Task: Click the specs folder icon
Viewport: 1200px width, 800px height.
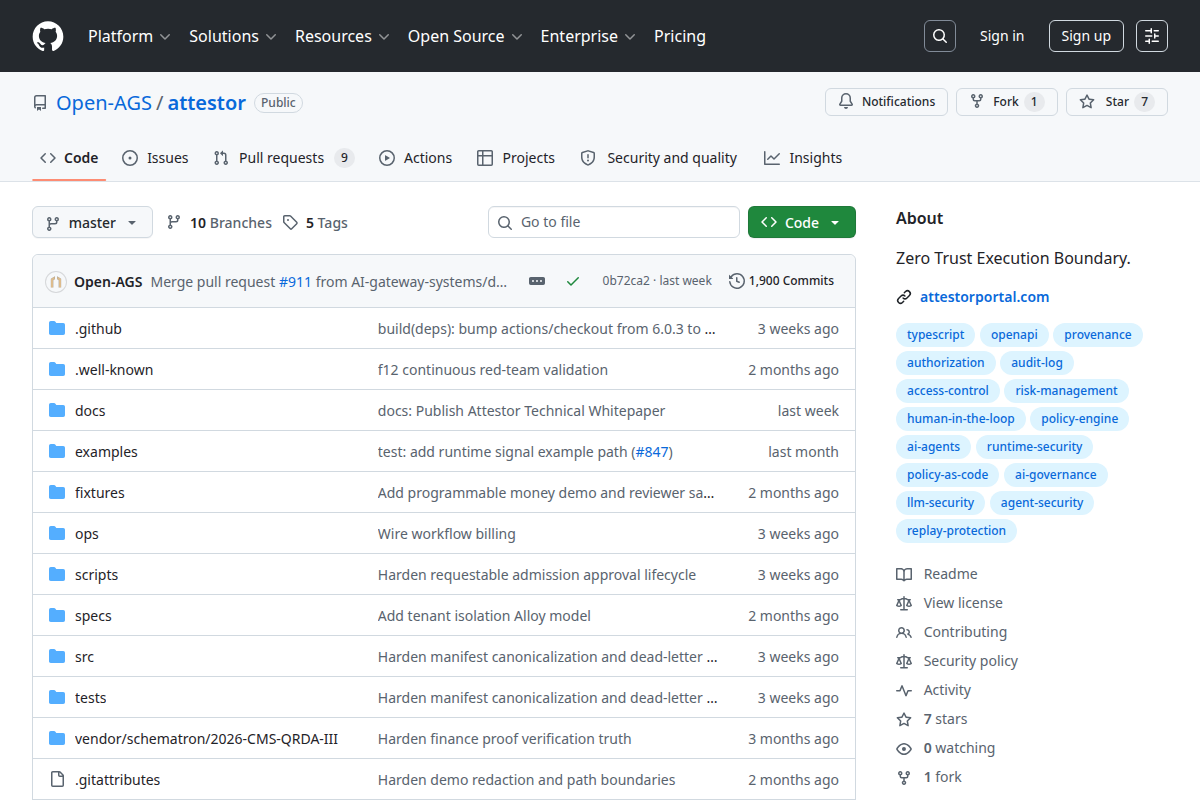Action: pos(57,615)
